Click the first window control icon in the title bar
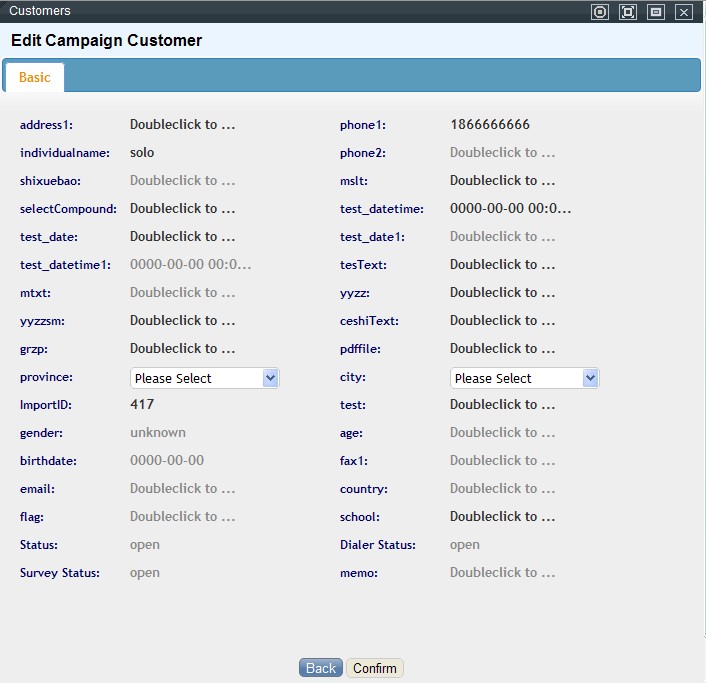 pos(600,12)
